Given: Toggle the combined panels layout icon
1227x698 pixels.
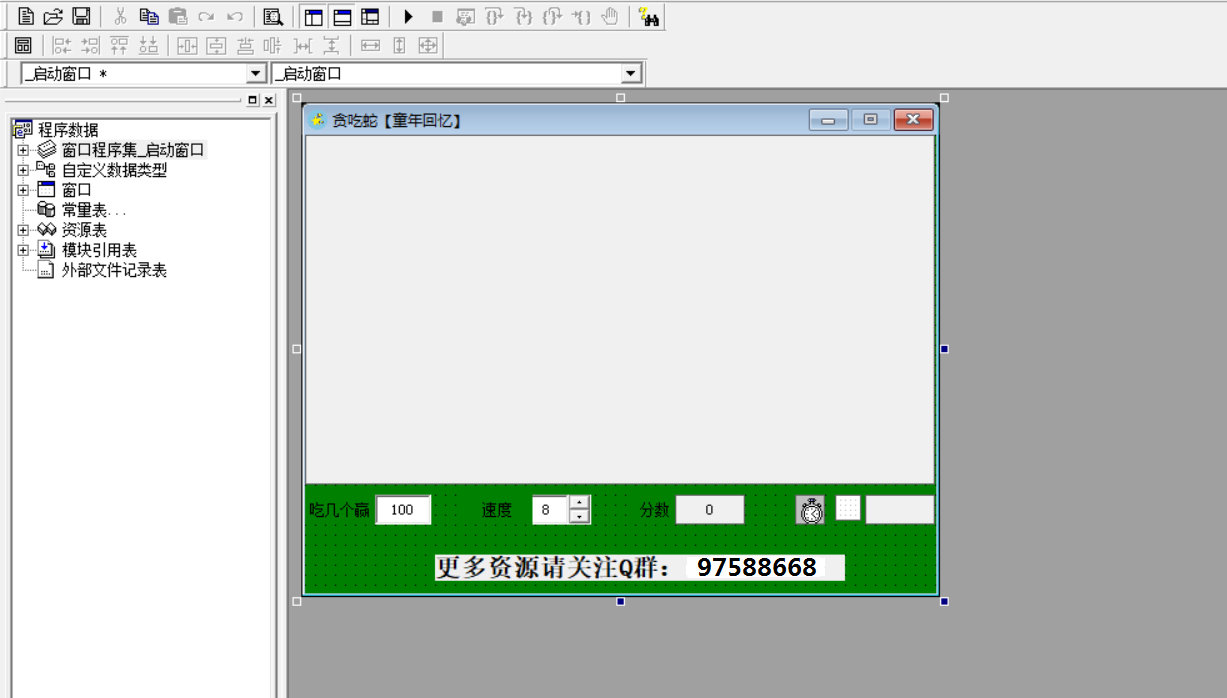Looking at the screenshot, I should (x=370, y=16).
